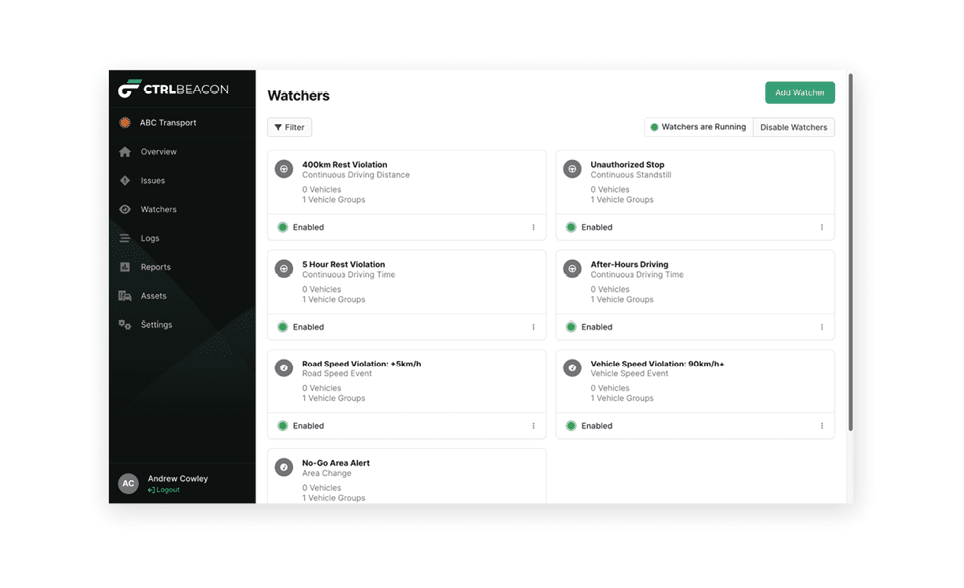The image size is (964, 588).
Task: Open options menu for 5 Hour Rest Violation
Action: tap(533, 327)
